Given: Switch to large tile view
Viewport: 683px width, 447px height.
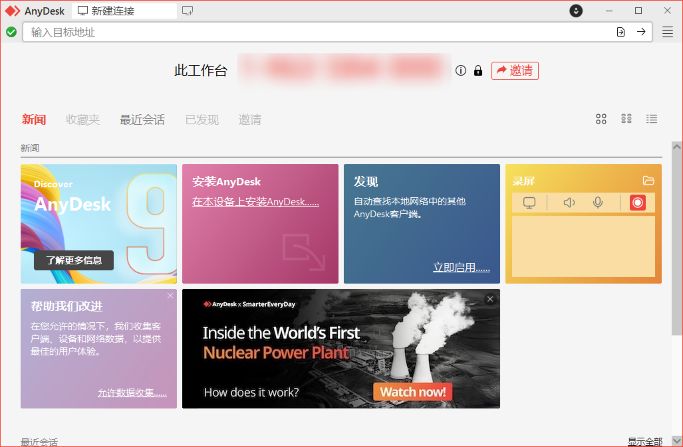Looking at the screenshot, I should tap(601, 119).
